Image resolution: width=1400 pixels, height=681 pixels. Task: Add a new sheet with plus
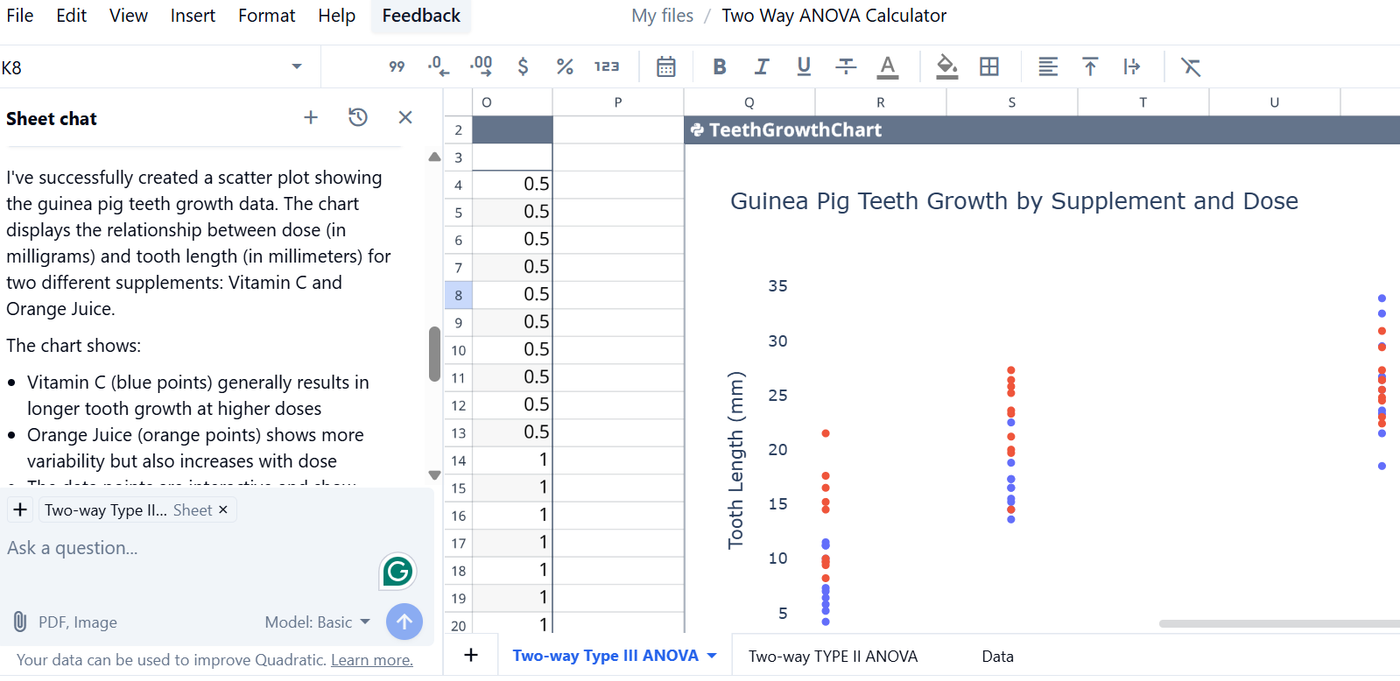[471, 656]
